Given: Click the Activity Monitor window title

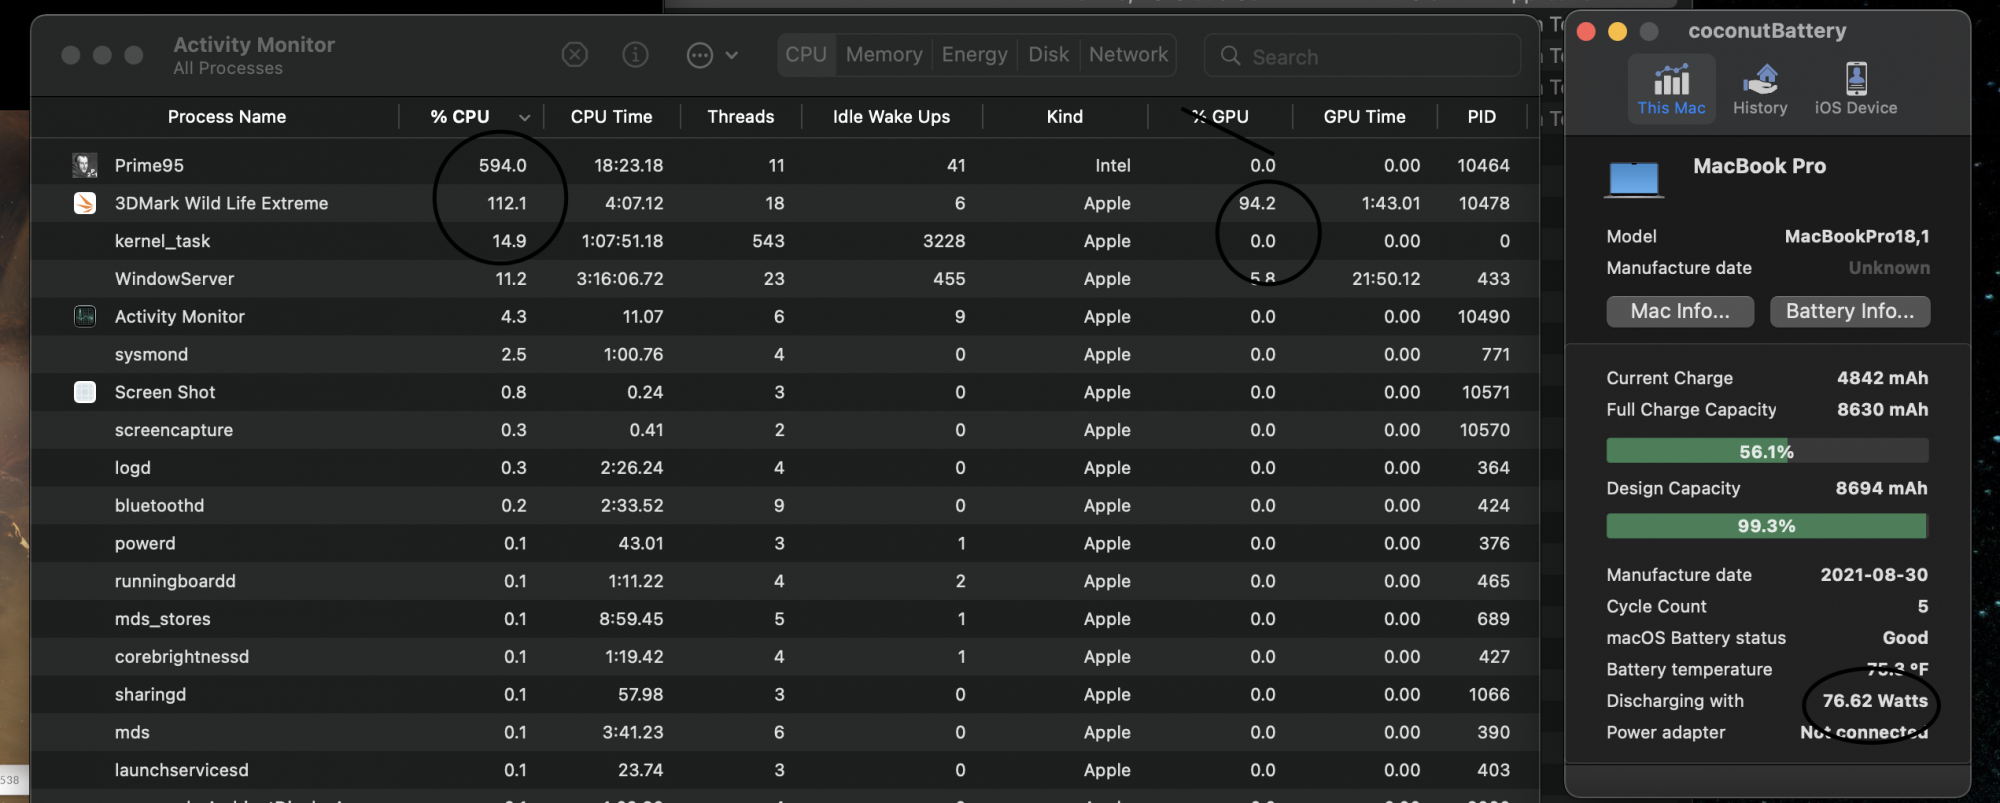Looking at the screenshot, I should [x=254, y=45].
